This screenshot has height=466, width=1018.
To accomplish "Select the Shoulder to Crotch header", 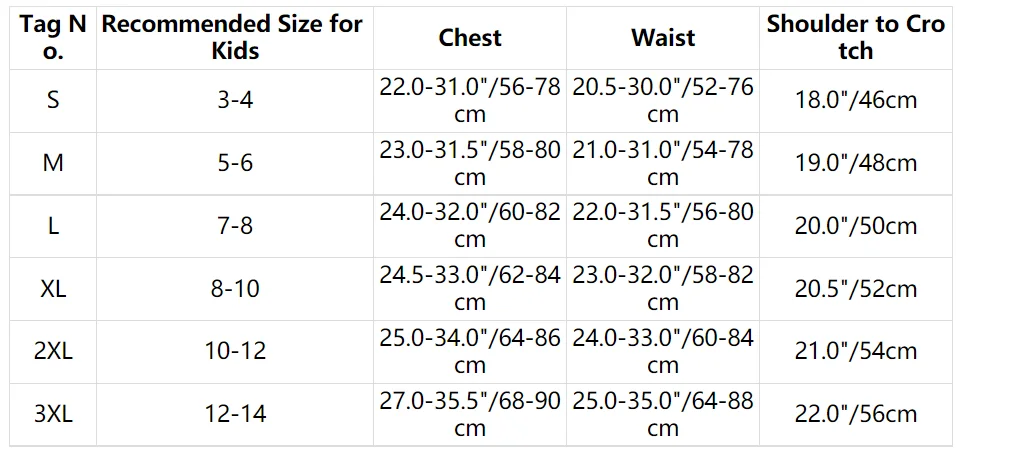I will [x=856, y=38].
